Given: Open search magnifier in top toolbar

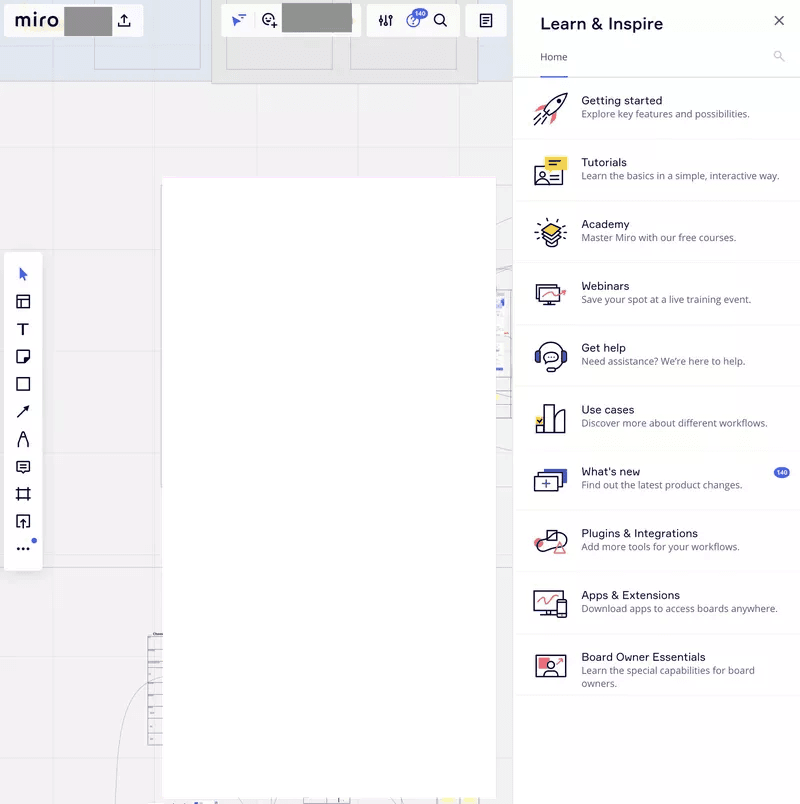Looking at the screenshot, I should coord(440,21).
